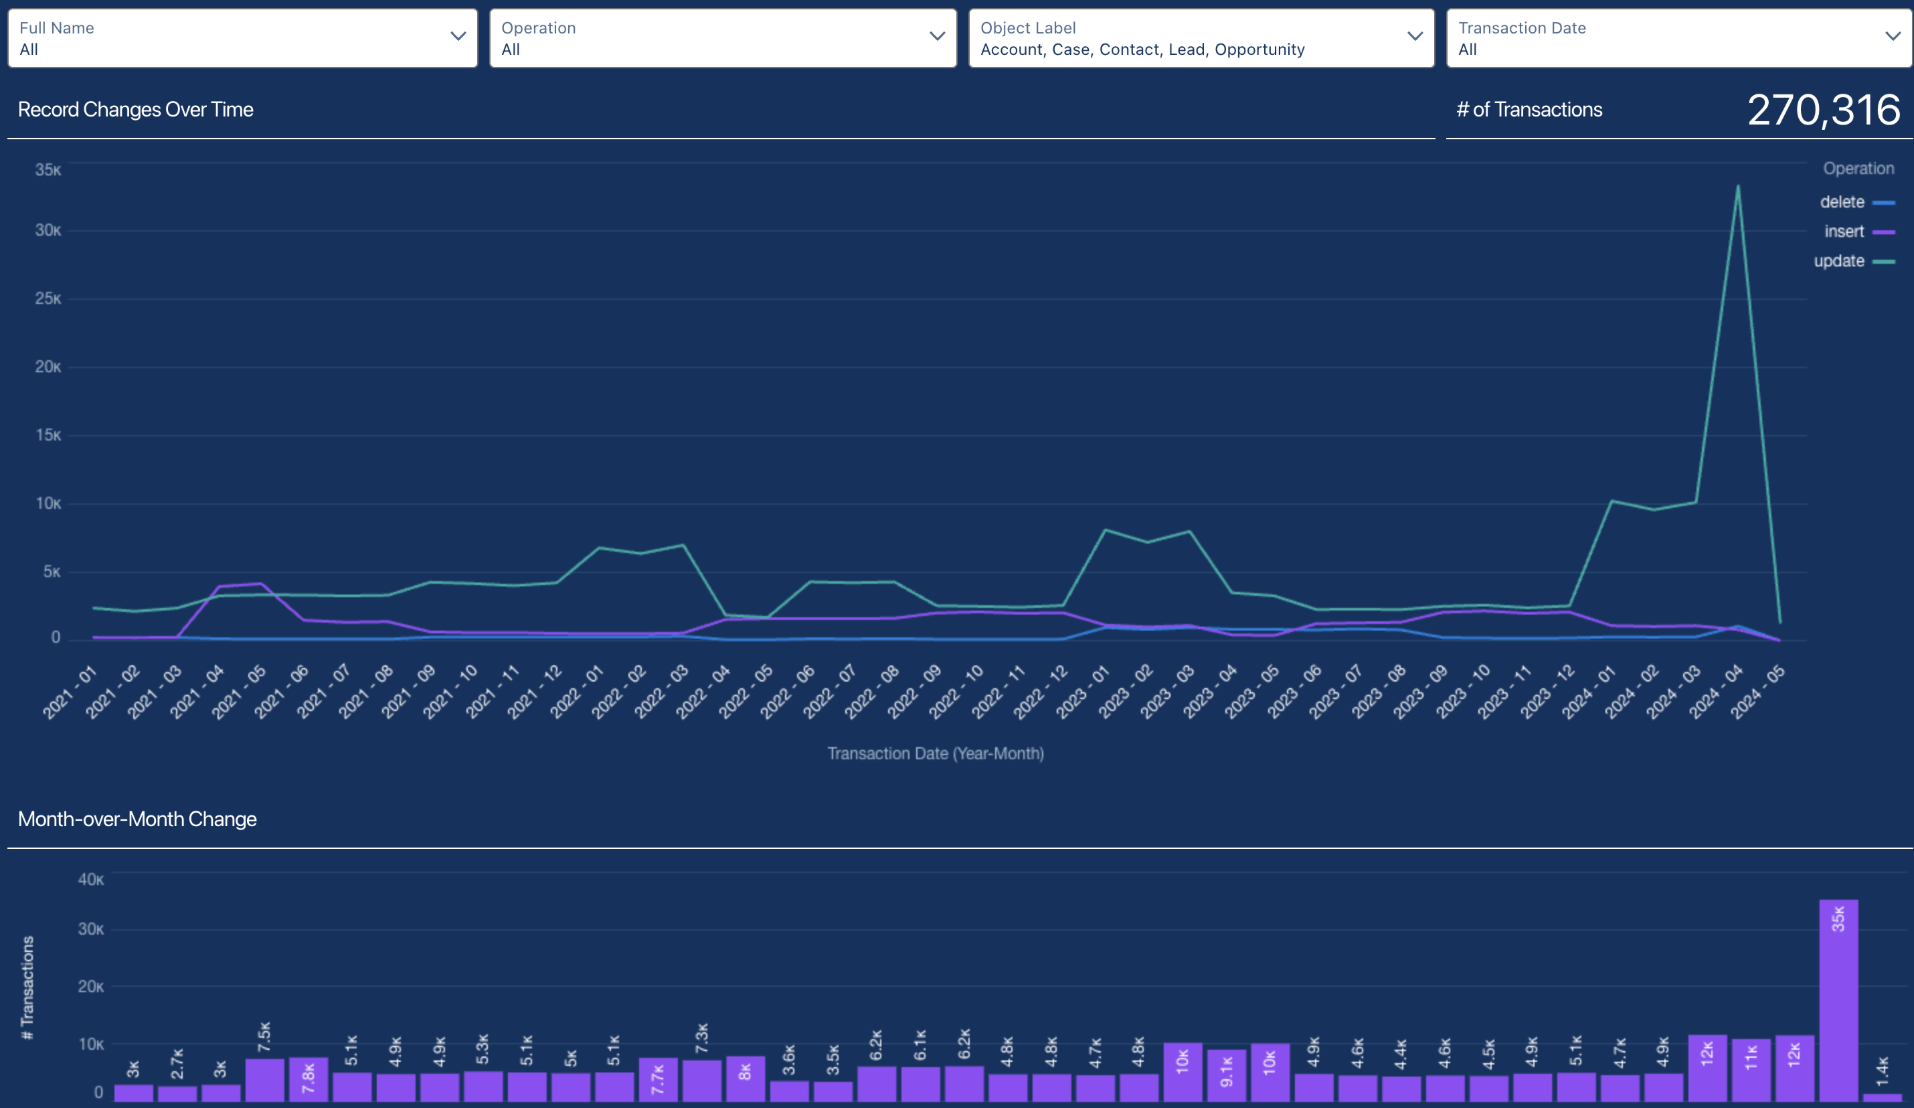Toggle the delete series in legend

[1842, 202]
